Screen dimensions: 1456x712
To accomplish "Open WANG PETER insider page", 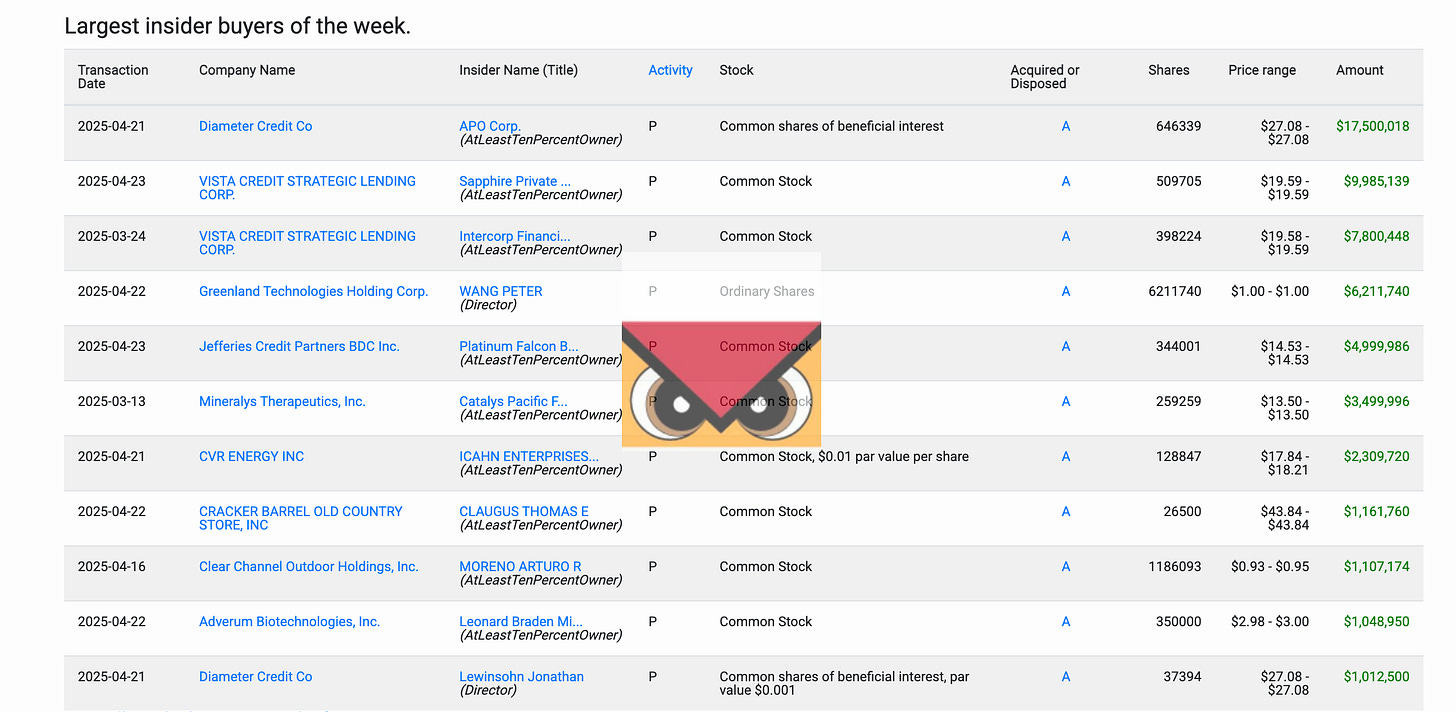I will coord(501,291).
